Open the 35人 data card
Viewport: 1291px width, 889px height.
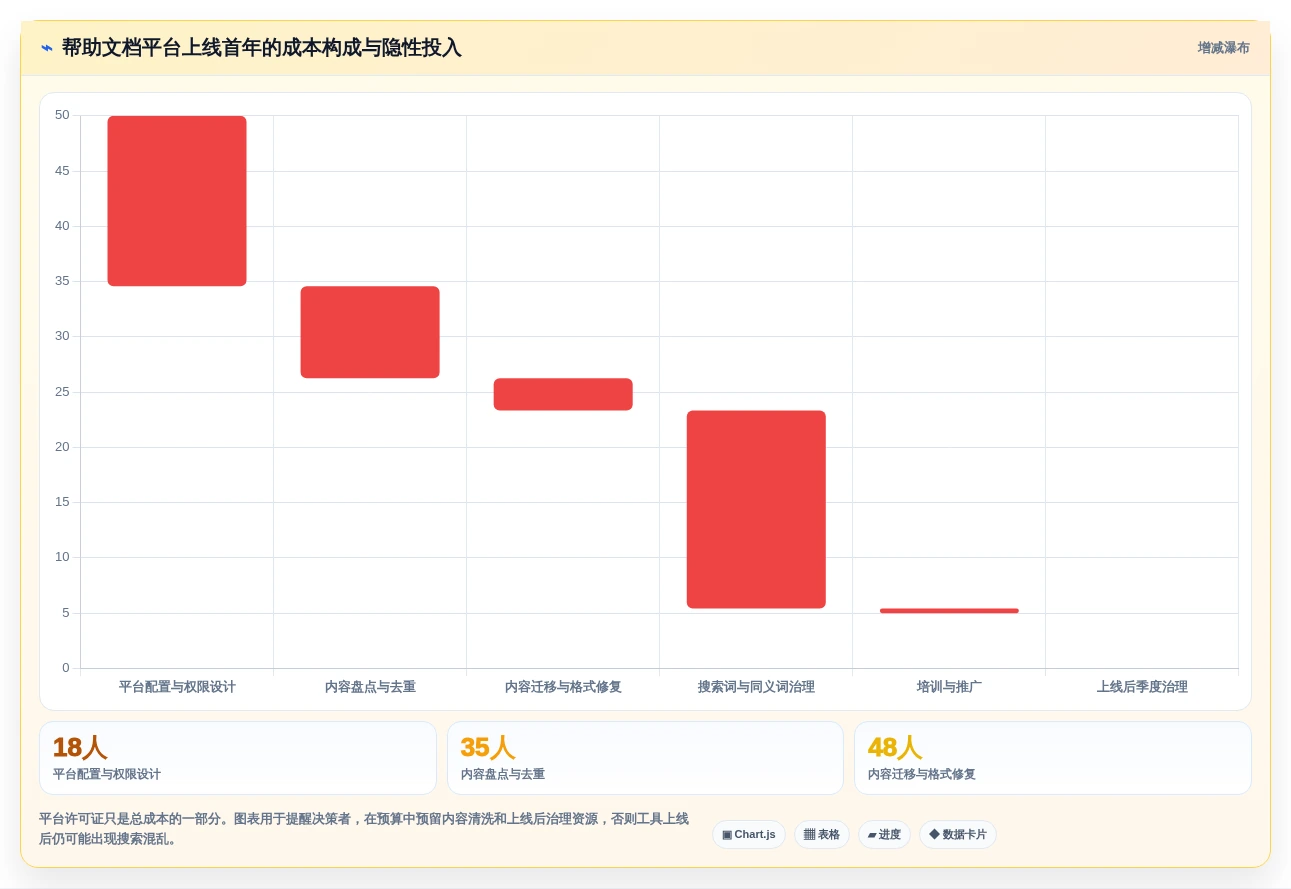click(645, 758)
